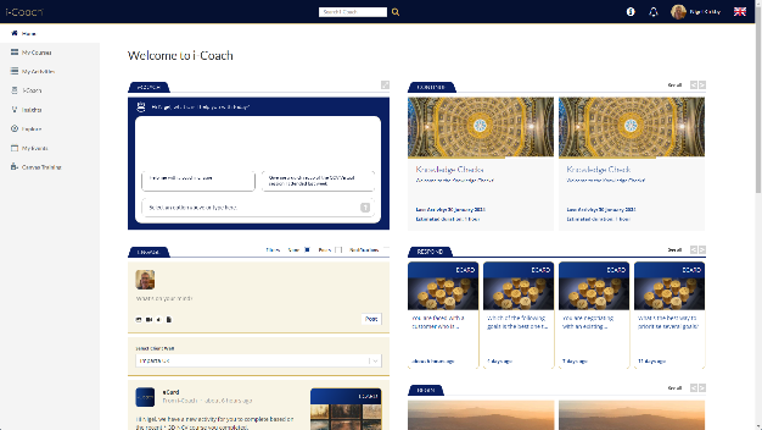
Task: Expand the i-Coach chat panel
Action: click(x=385, y=86)
